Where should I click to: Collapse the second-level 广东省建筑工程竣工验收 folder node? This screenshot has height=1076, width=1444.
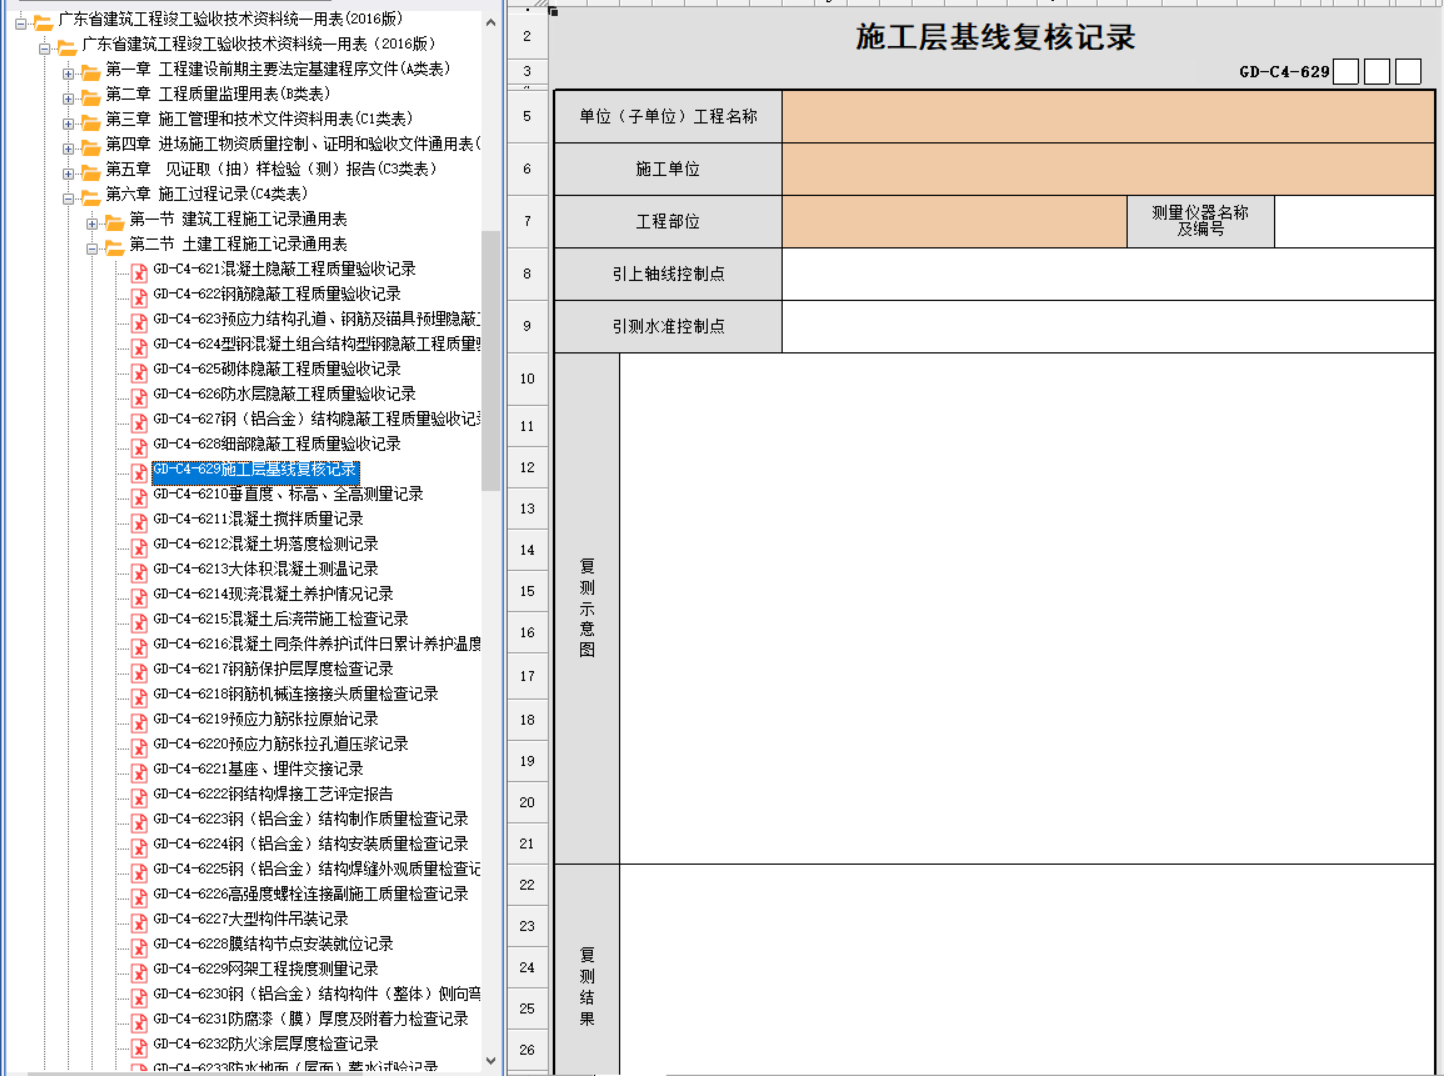tap(44, 48)
